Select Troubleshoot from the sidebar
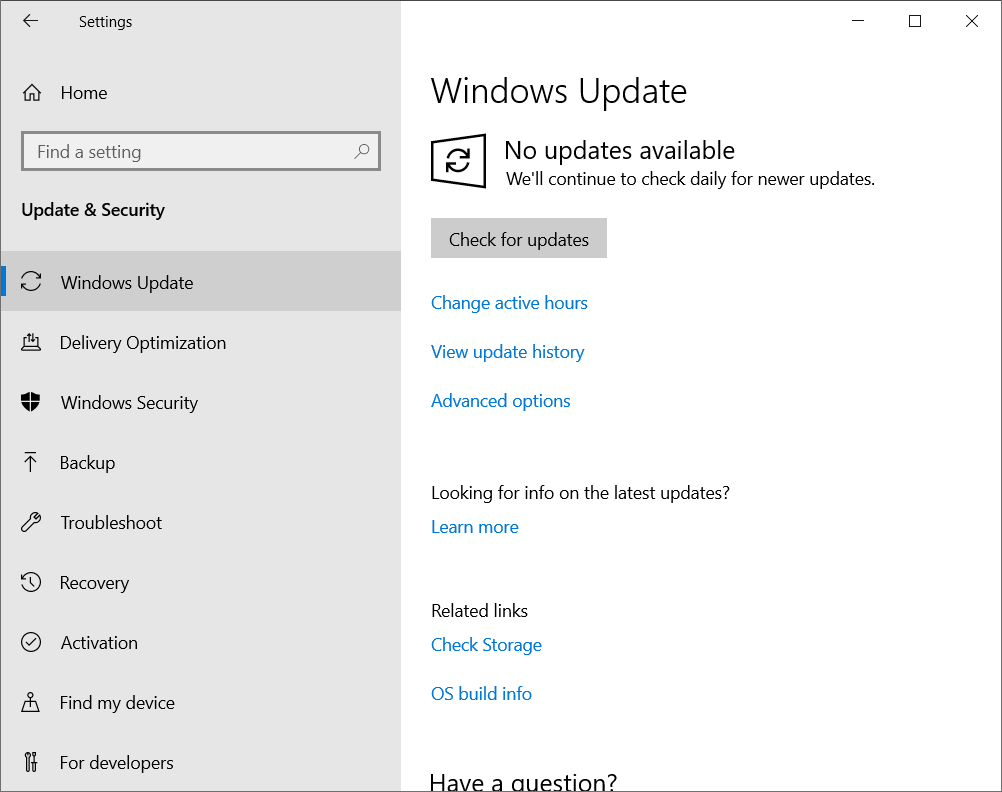 tap(201, 522)
